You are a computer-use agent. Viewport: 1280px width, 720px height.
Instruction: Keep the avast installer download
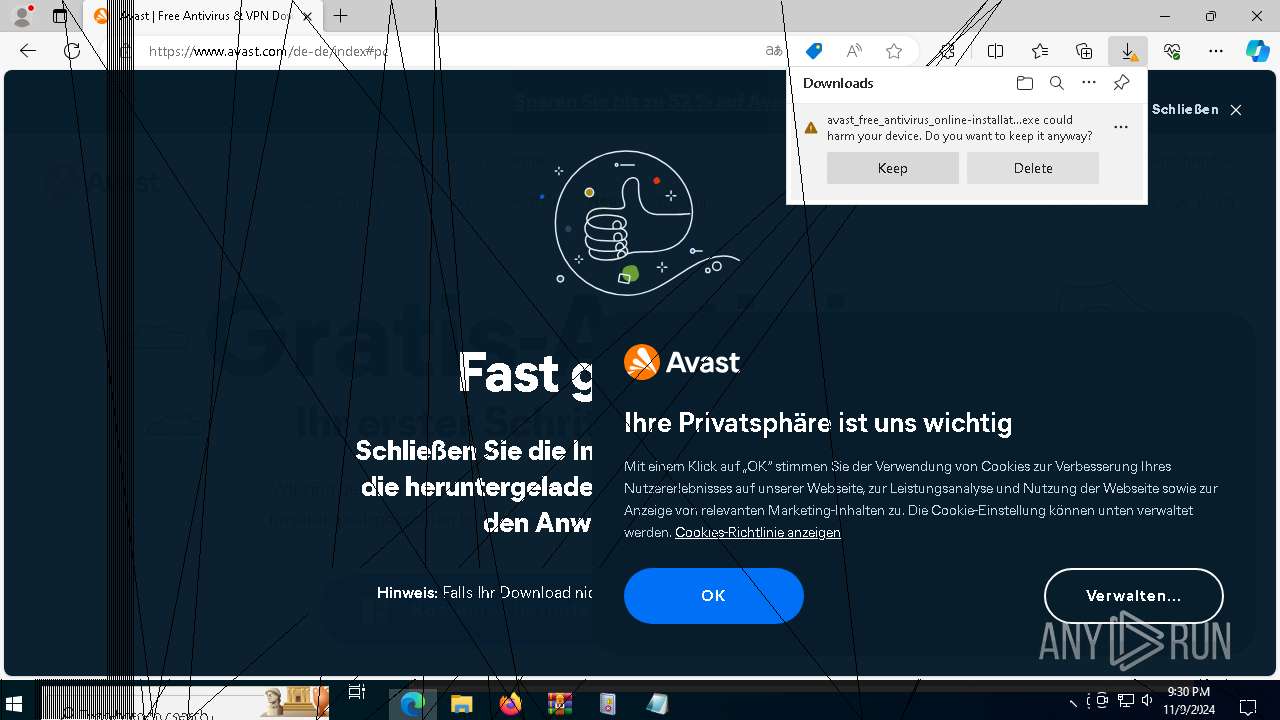893,168
